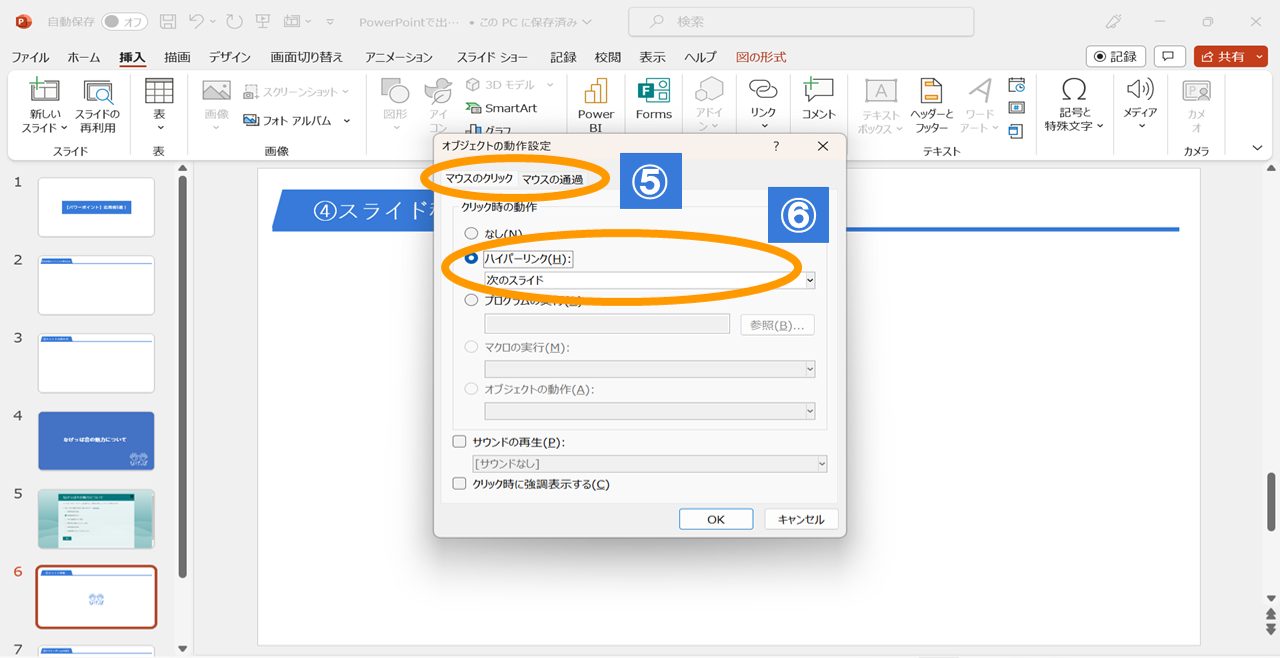Click the Header and Footer icon
This screenshot has height=658, width=1280.
[x=931, y=91]
